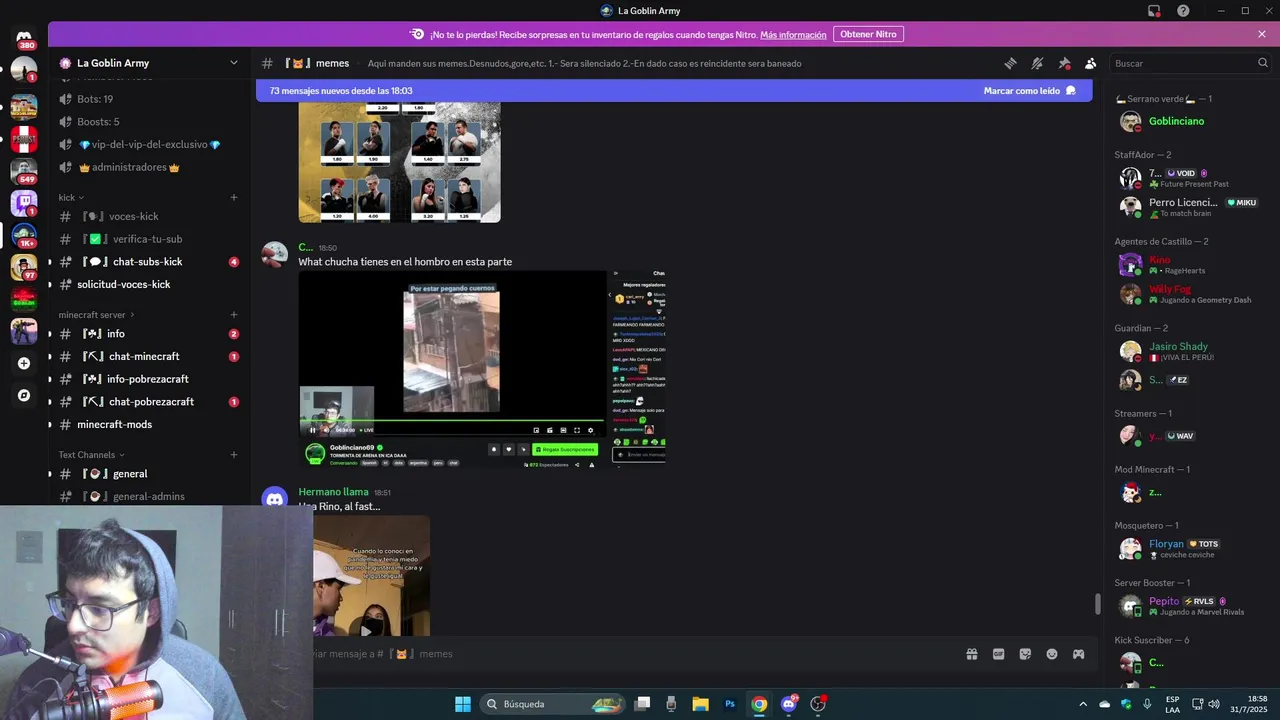Open the sticker picker
The height and width of the screenshot is (720, 1280).
(1025, 654)
